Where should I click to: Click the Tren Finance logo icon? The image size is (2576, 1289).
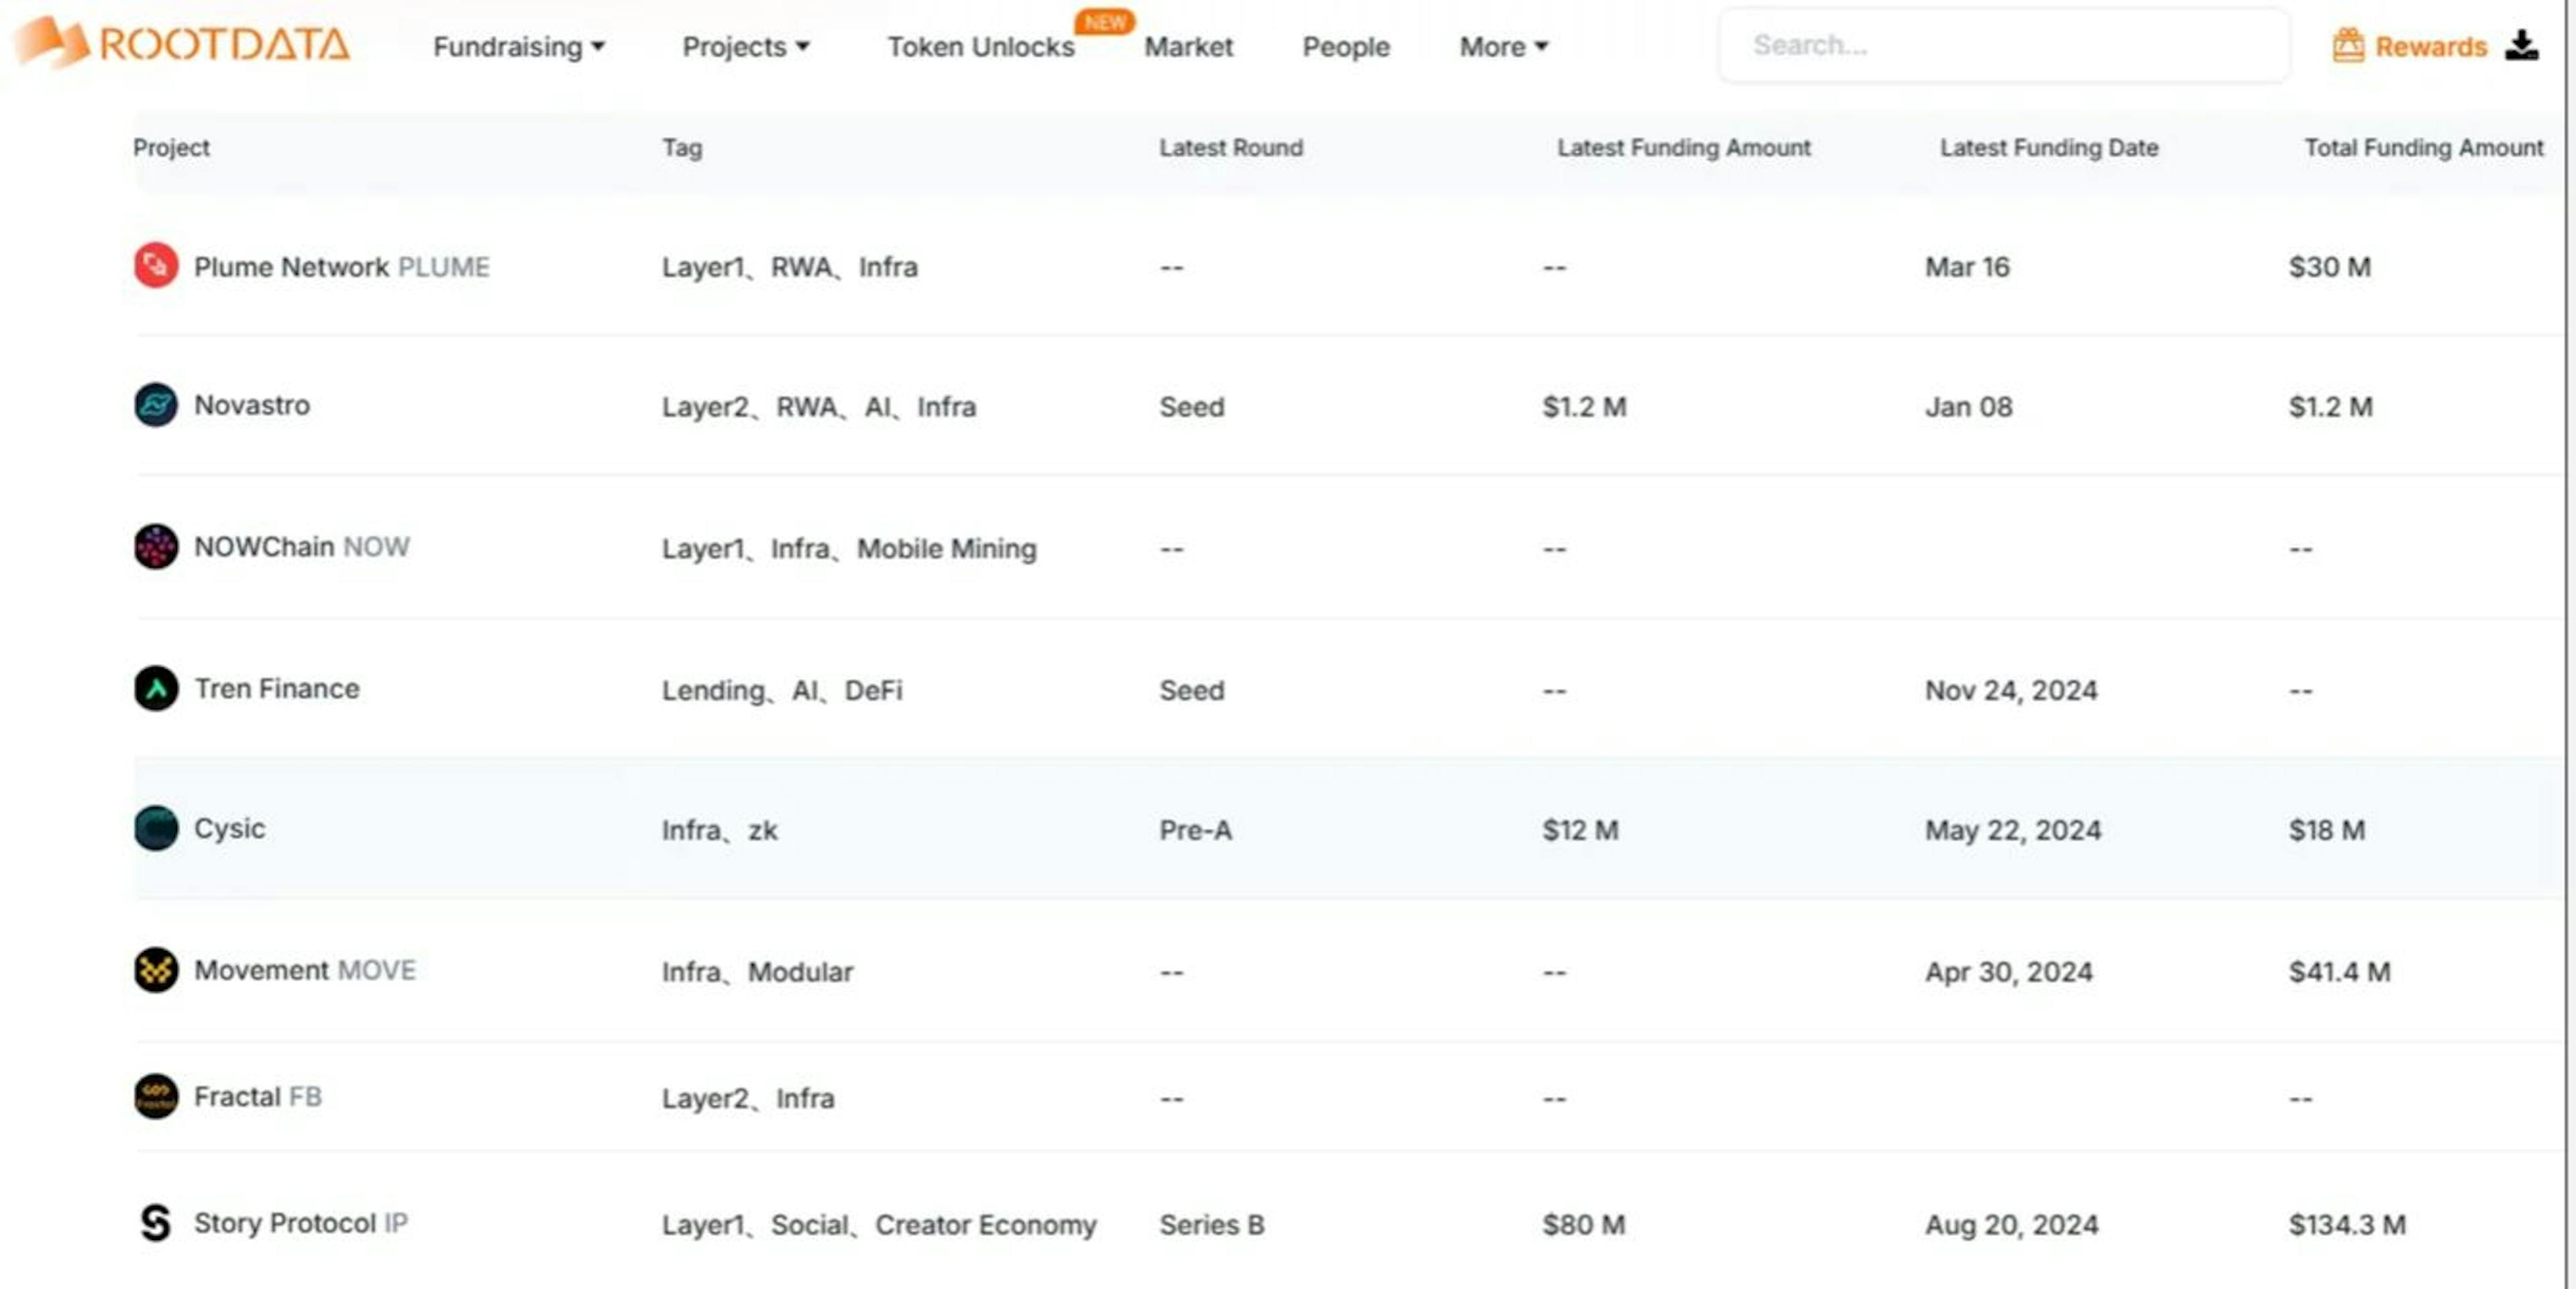click(156, 688)
